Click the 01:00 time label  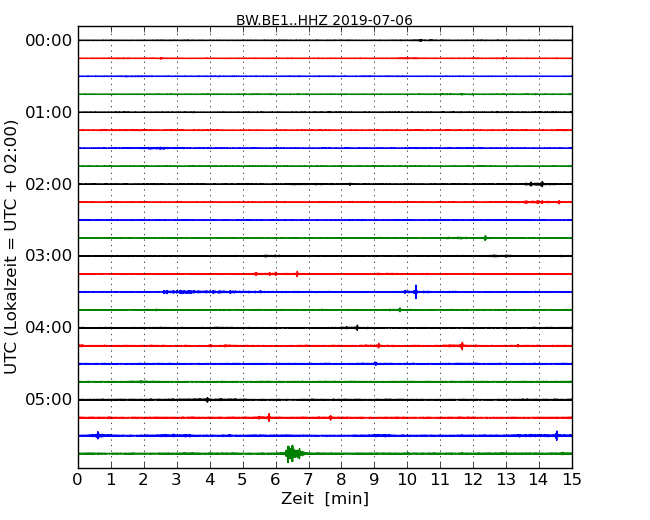coord(49,112)
